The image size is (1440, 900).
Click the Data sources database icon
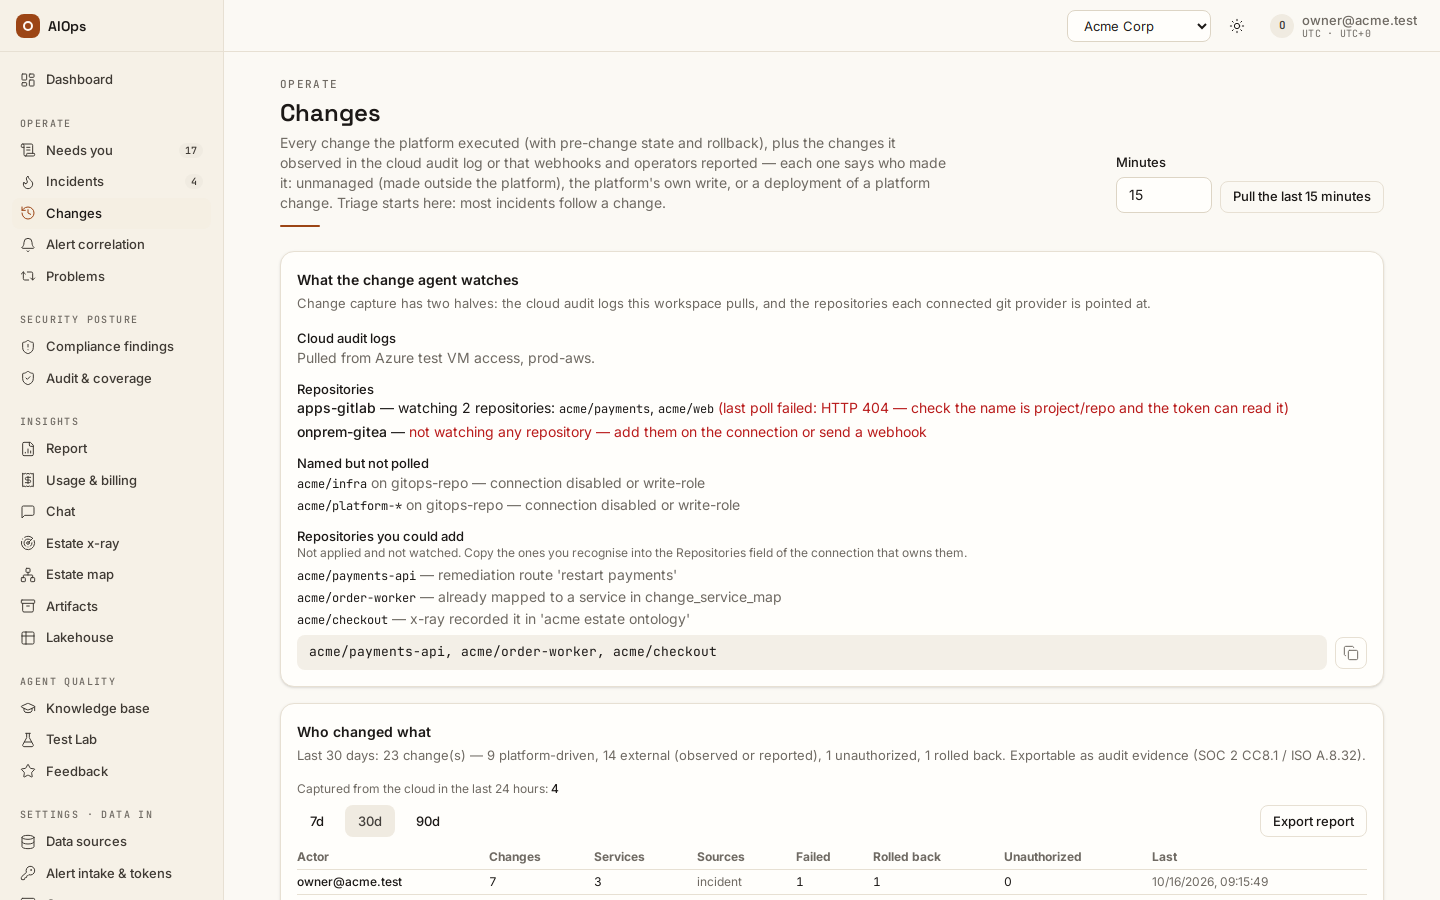pyautogui.click(x=28, y=842)
